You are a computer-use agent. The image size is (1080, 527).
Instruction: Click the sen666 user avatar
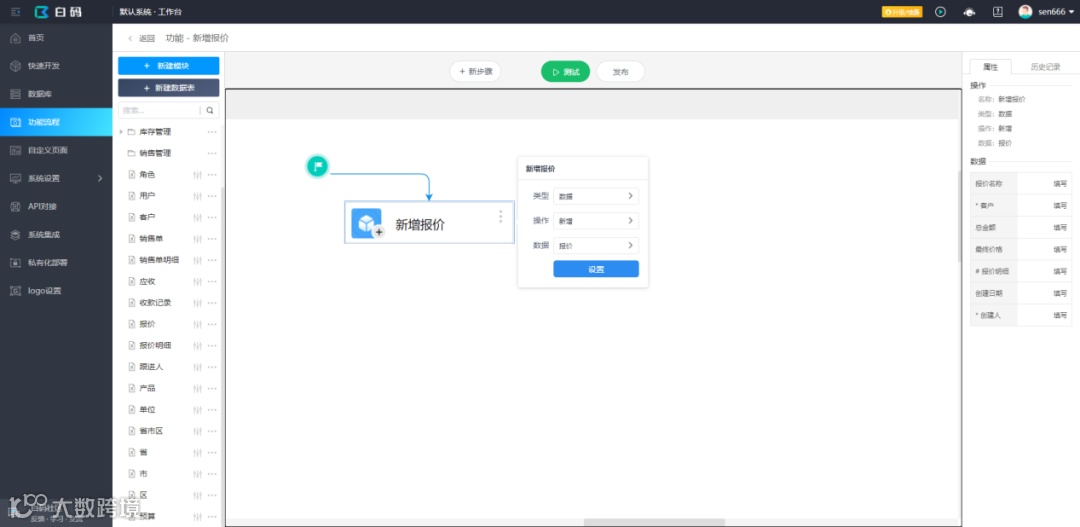1026,12
